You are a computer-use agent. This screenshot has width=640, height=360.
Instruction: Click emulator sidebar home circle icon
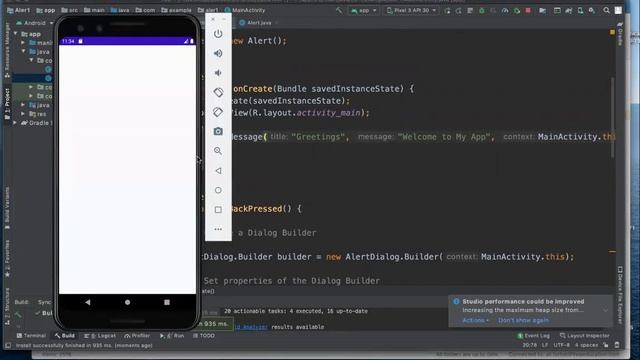(x=218, y=190)
